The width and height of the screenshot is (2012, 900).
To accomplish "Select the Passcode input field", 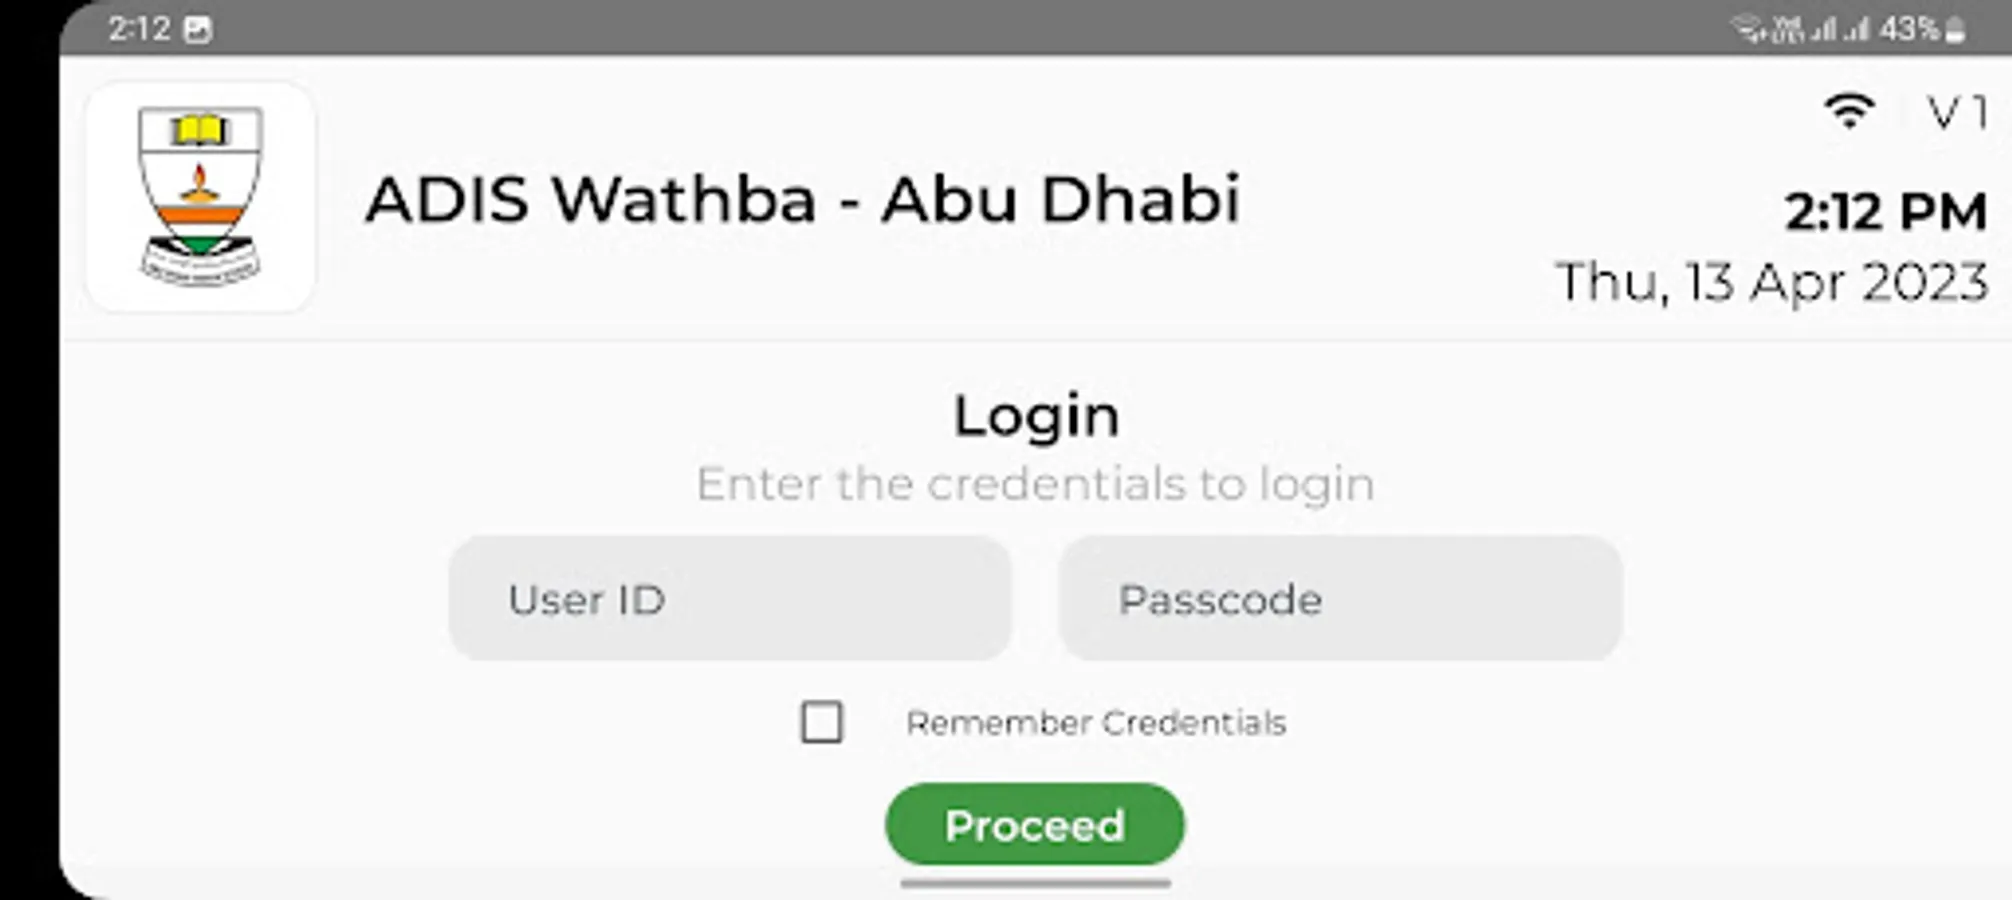I will [1340, 599].
